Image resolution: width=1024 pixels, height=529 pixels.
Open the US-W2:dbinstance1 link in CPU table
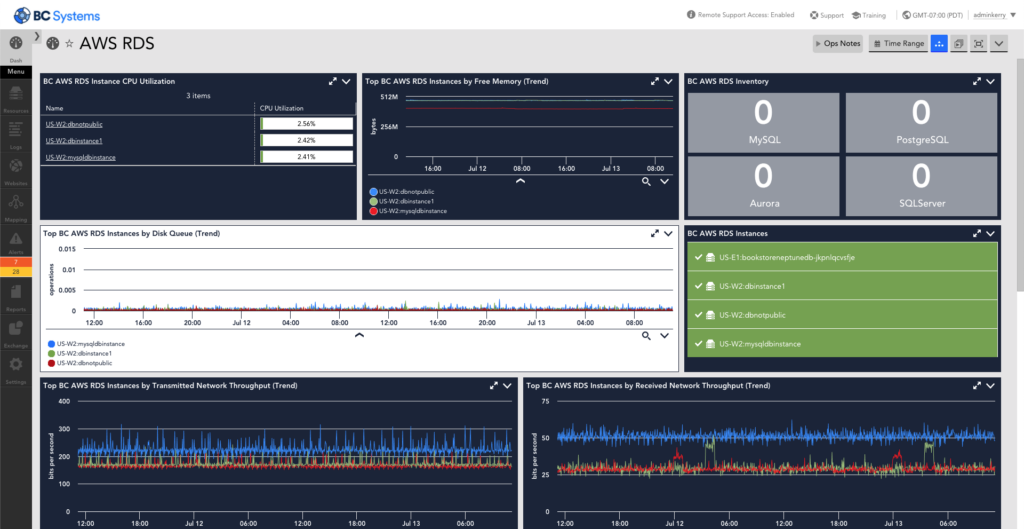click(74, 140)
